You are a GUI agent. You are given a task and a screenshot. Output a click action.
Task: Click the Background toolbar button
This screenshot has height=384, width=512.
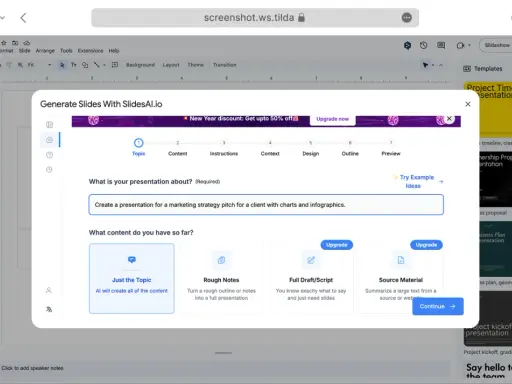point(140,65)
